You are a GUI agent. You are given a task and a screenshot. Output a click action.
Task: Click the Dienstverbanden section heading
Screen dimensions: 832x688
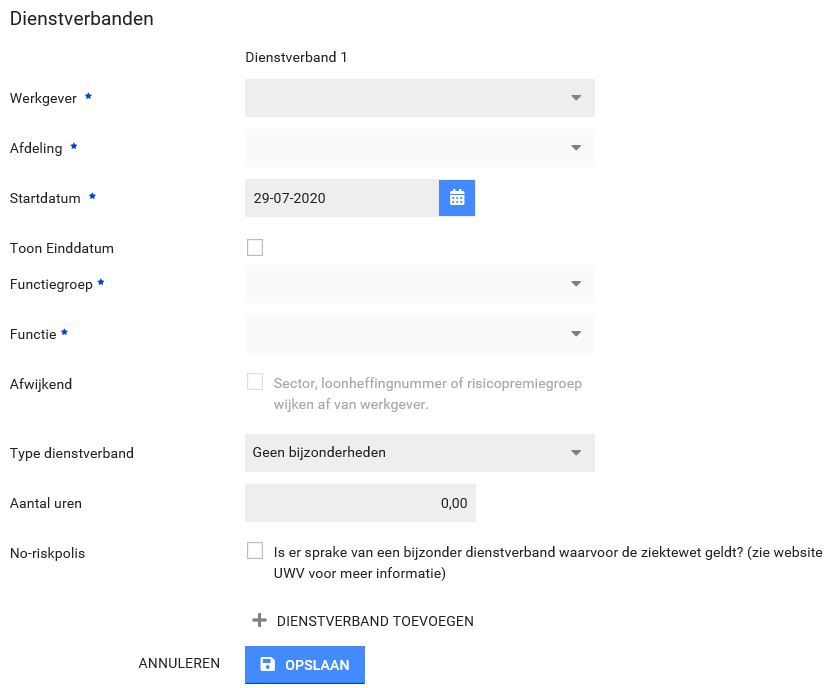pyautogui.click(x=82, y=19)
